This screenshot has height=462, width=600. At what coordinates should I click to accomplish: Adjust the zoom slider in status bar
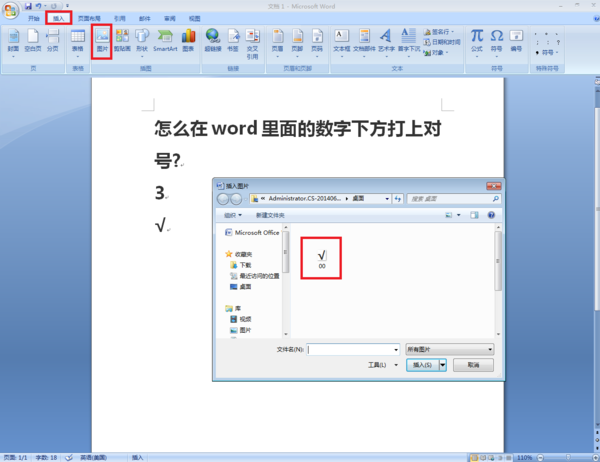point(568,457)
